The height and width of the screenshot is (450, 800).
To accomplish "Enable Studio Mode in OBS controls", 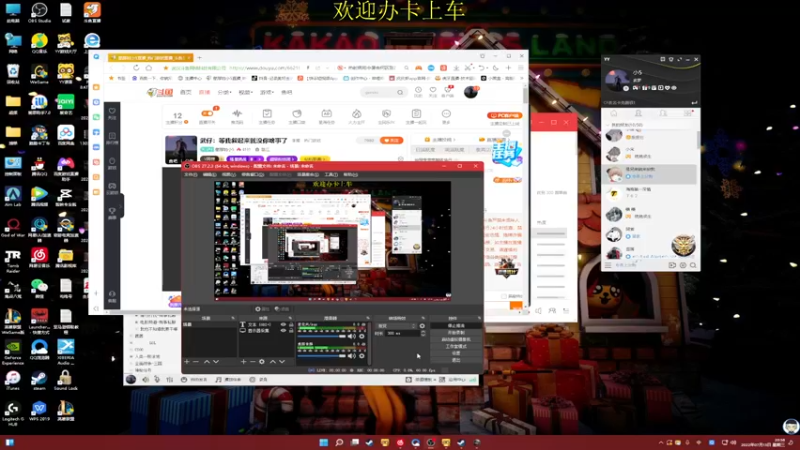I will [x=456, y=346].
